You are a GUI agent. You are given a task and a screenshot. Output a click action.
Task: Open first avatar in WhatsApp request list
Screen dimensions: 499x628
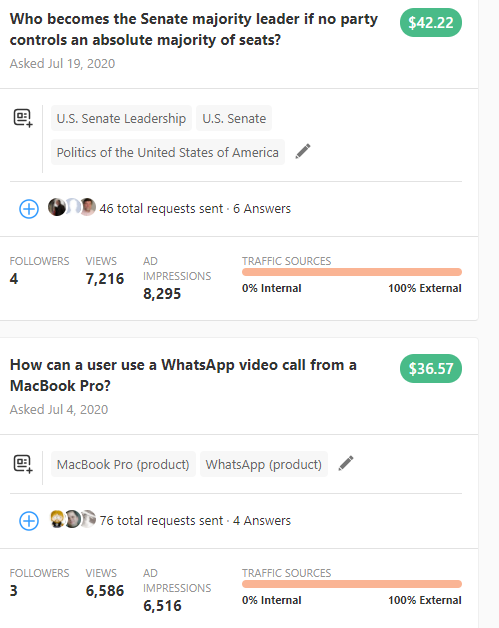click(57, 519)
